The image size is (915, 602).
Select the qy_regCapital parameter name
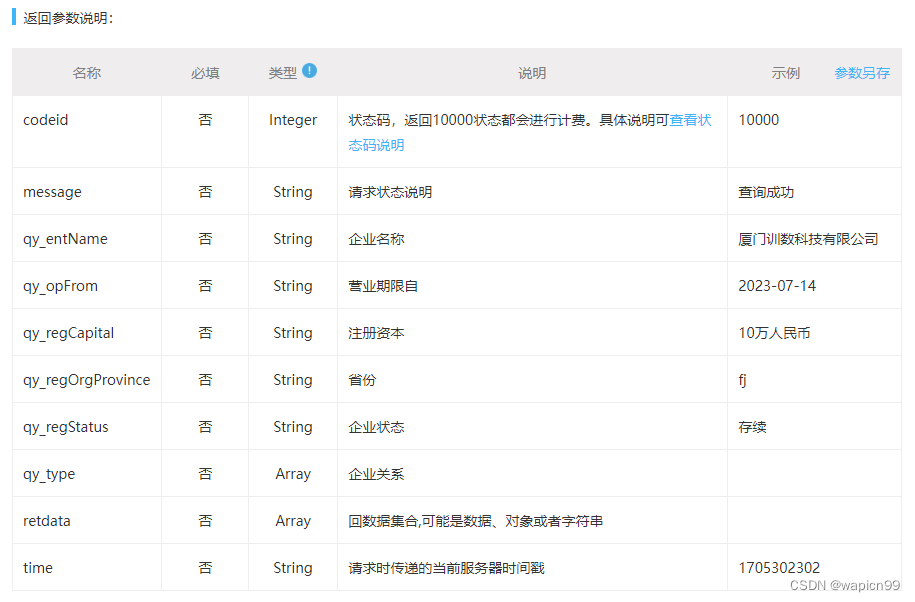(68, 333)
